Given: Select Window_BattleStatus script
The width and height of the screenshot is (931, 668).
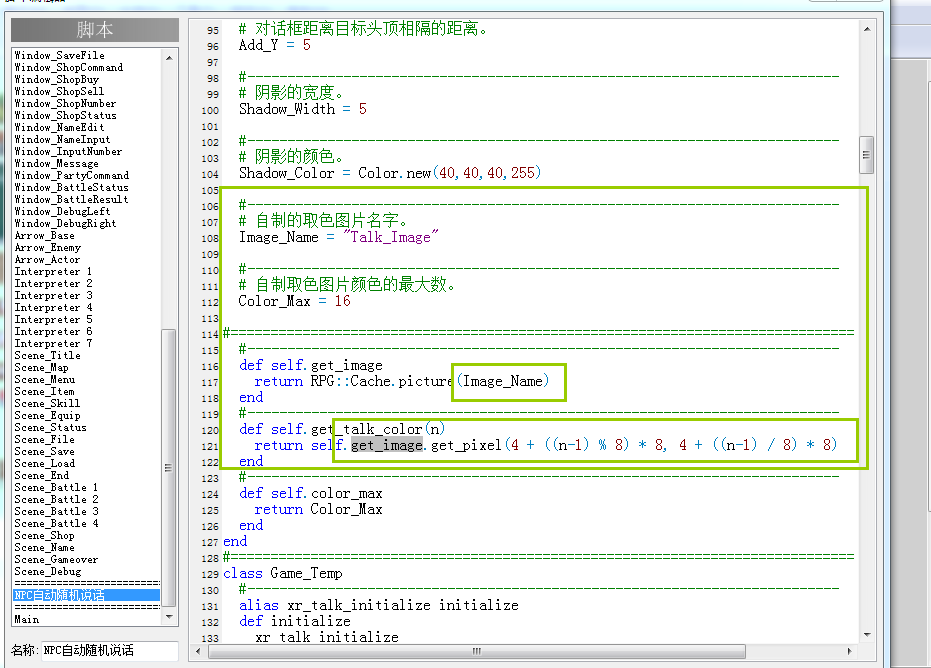Looking at the screenshot, I should (71, 187).
